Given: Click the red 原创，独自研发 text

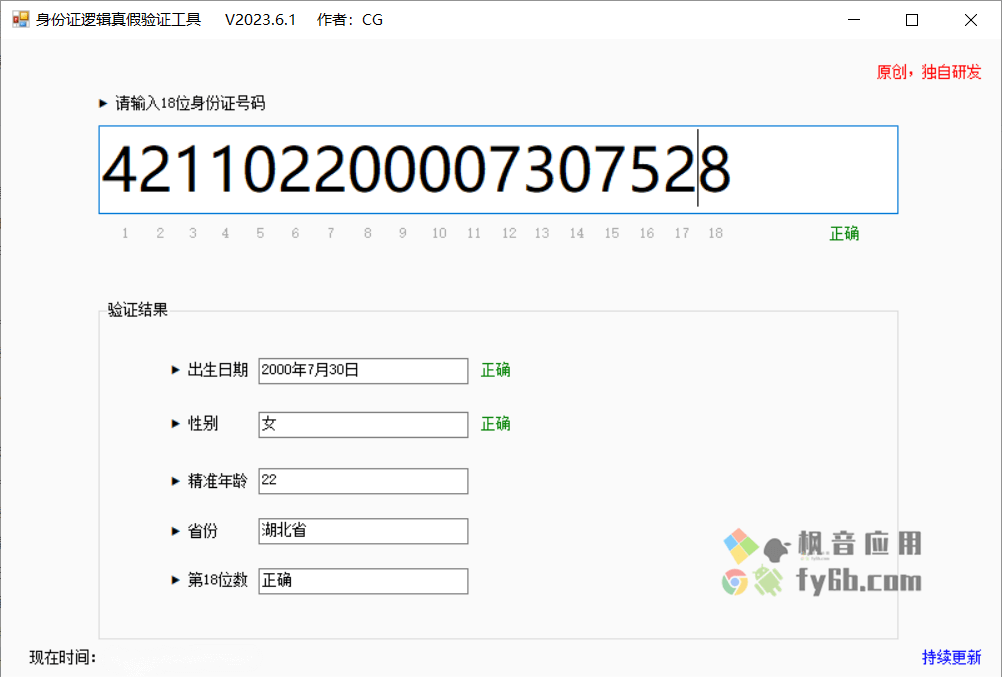Looking at the screenshot, I should [929, 72].
